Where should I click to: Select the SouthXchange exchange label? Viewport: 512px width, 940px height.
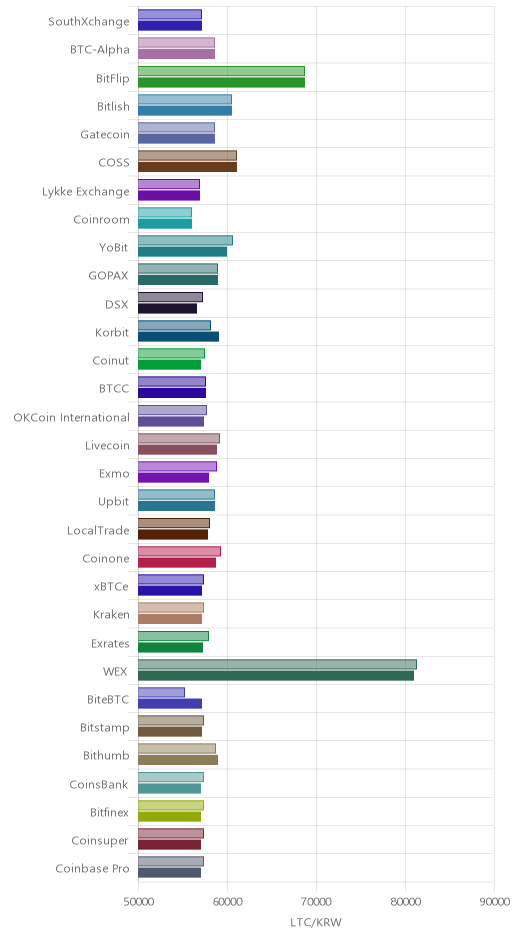point(89,22)
